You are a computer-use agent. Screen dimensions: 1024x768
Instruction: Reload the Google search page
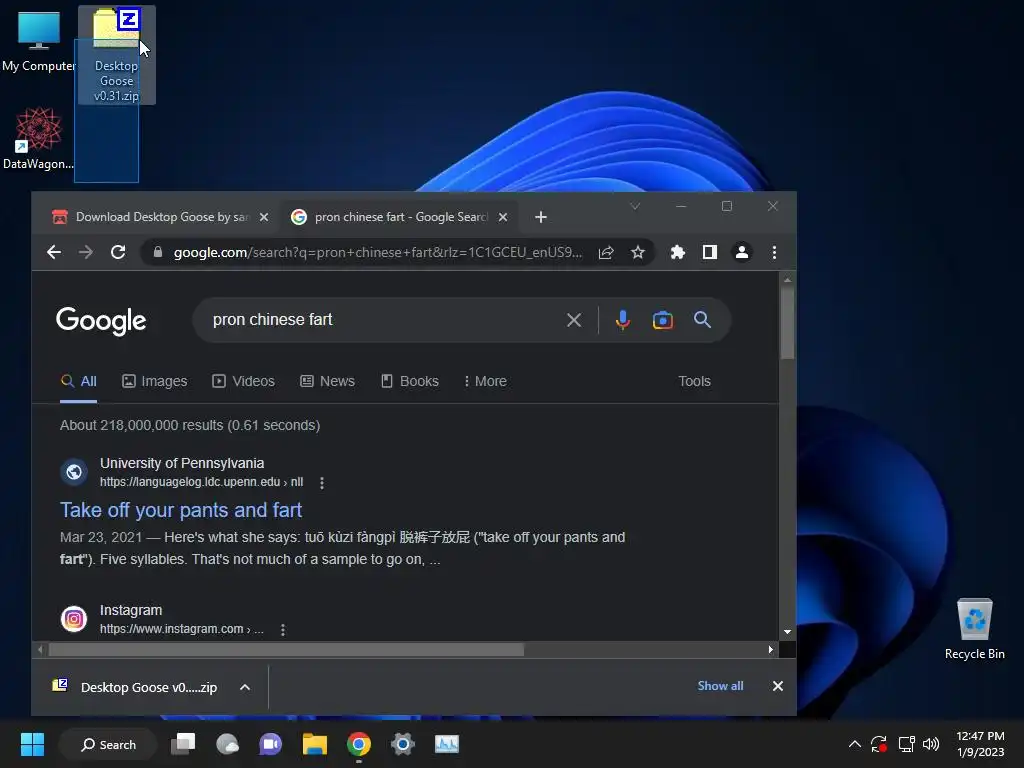pos(118,252)
